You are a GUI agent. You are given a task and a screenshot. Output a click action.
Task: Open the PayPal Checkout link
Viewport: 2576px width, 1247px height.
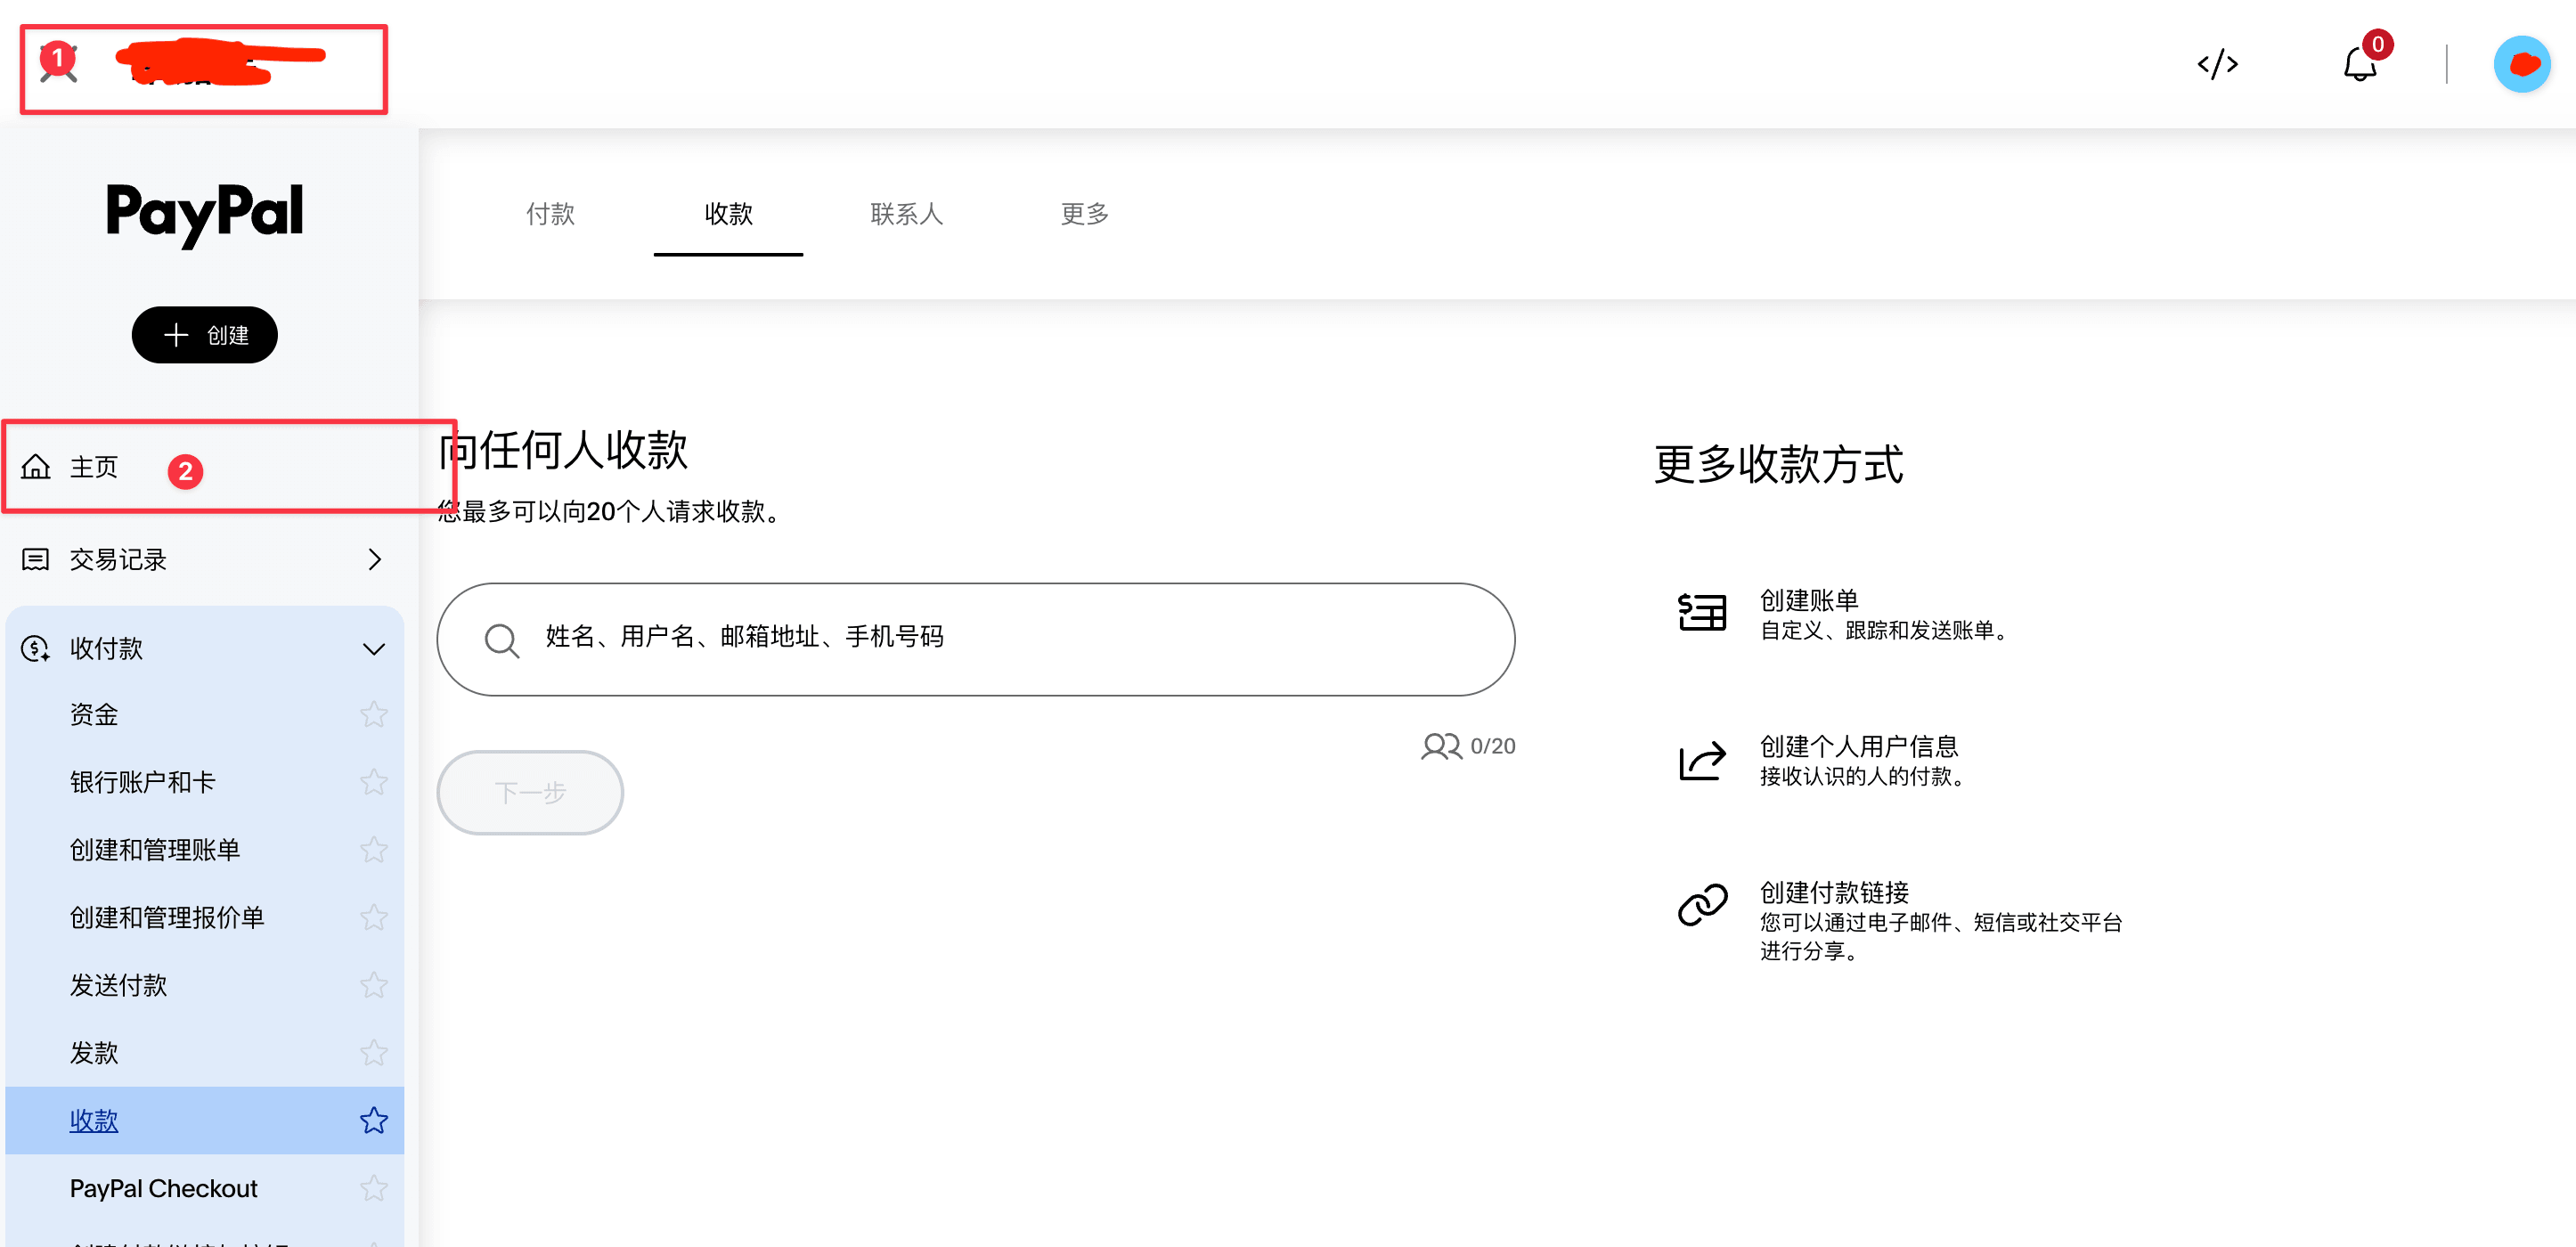point(163,1188)
